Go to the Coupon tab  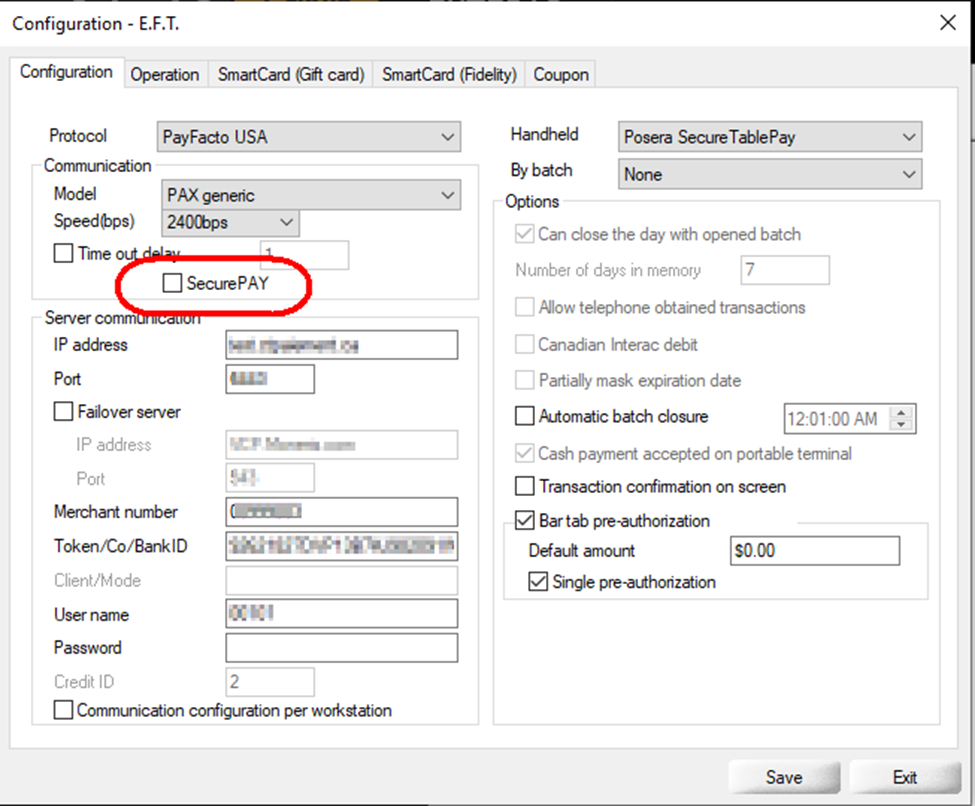(561, 75)
